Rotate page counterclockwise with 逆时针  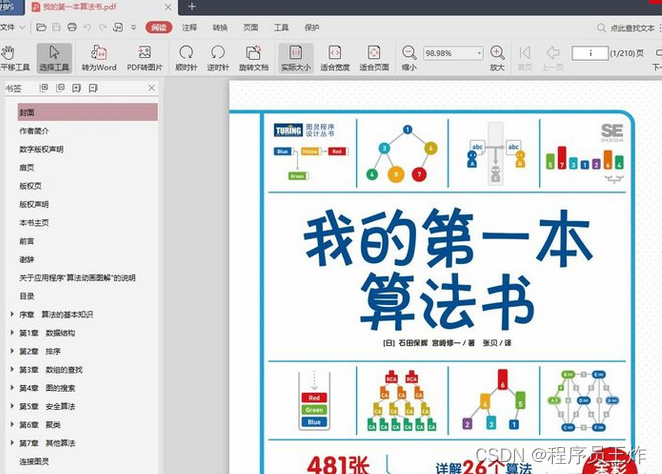point(218,58)
